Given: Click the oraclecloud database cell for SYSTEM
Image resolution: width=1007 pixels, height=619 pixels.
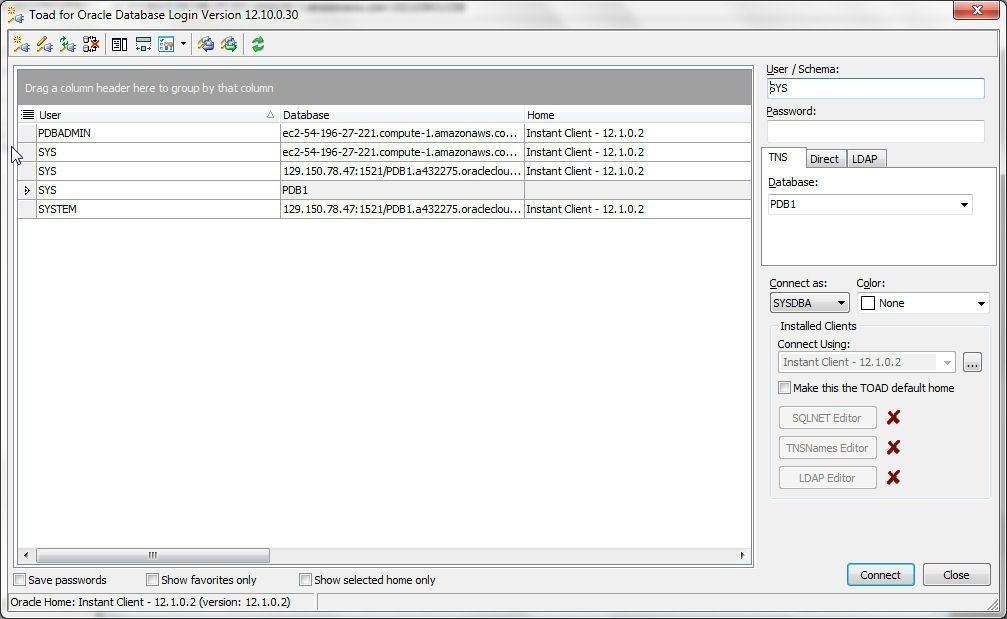Looking at the screenshot, I should click(x=402, y=209).
